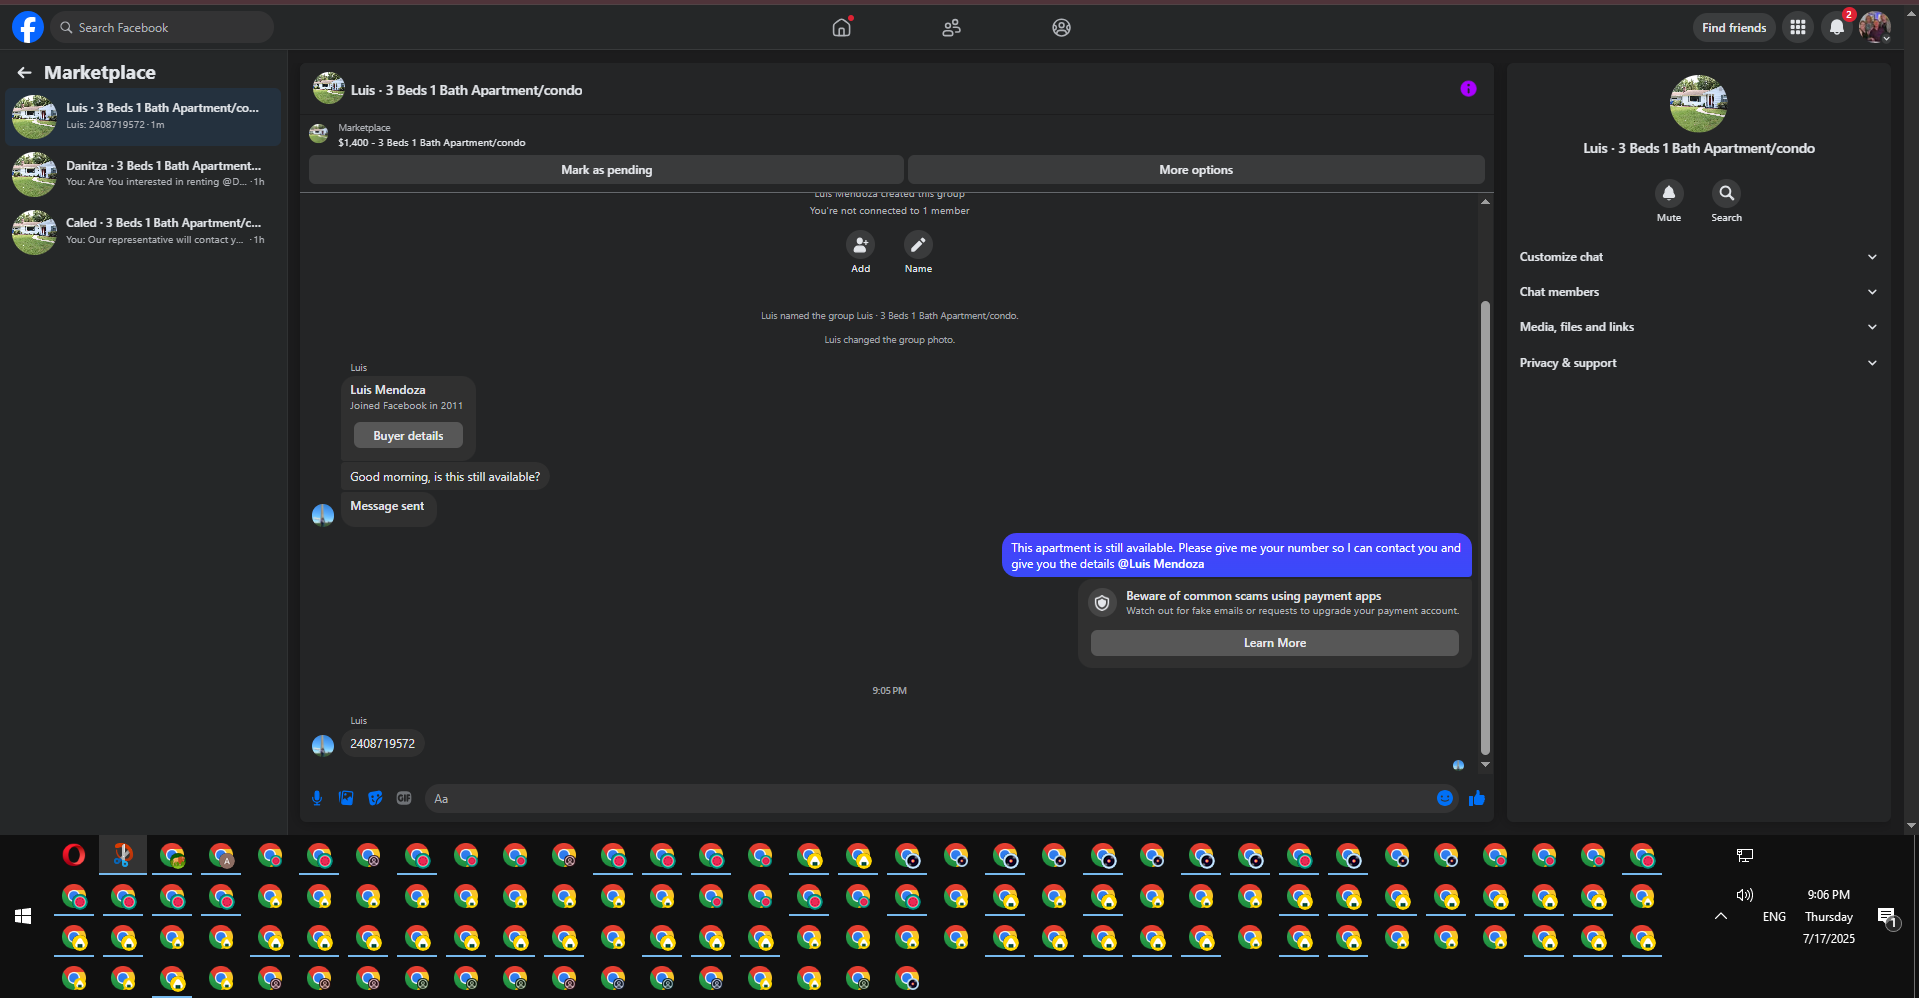Expand the Customize chat section

[x=1698, y=257]
